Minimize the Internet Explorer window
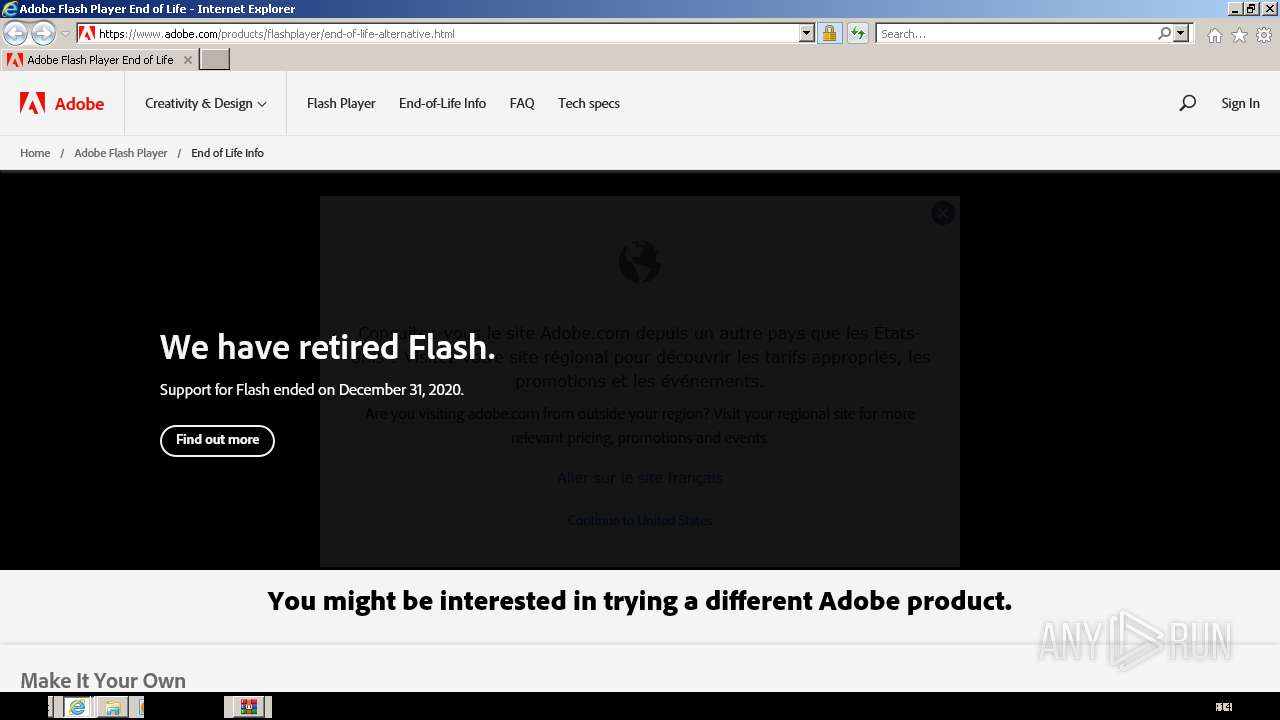1280x720 pixels. point(1234,8)
